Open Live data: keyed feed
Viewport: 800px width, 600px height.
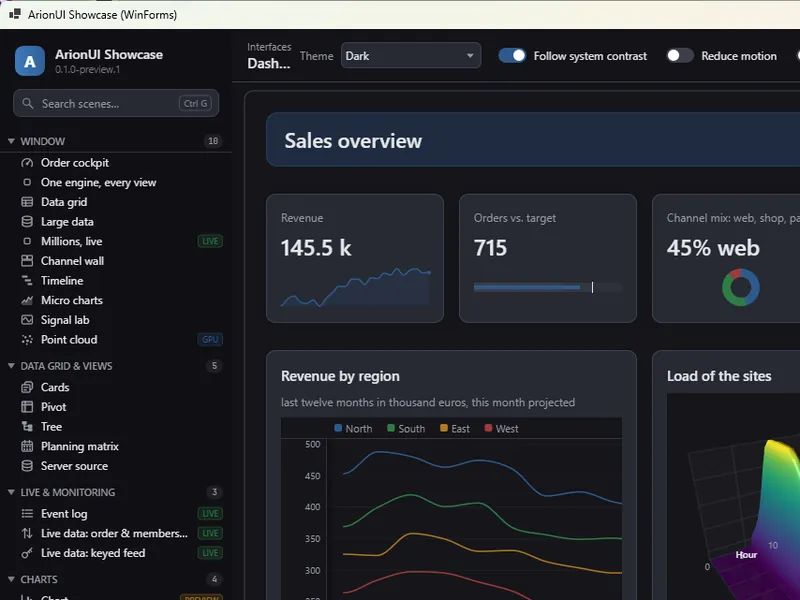click(93, 553)
